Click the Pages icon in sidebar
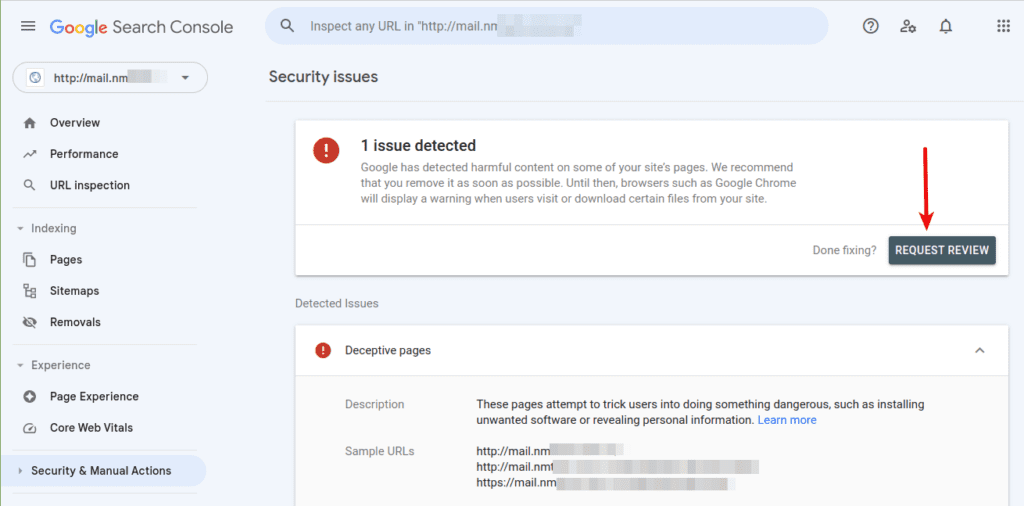This screenshot has width=1024, height=506. (x=29, y=259)
